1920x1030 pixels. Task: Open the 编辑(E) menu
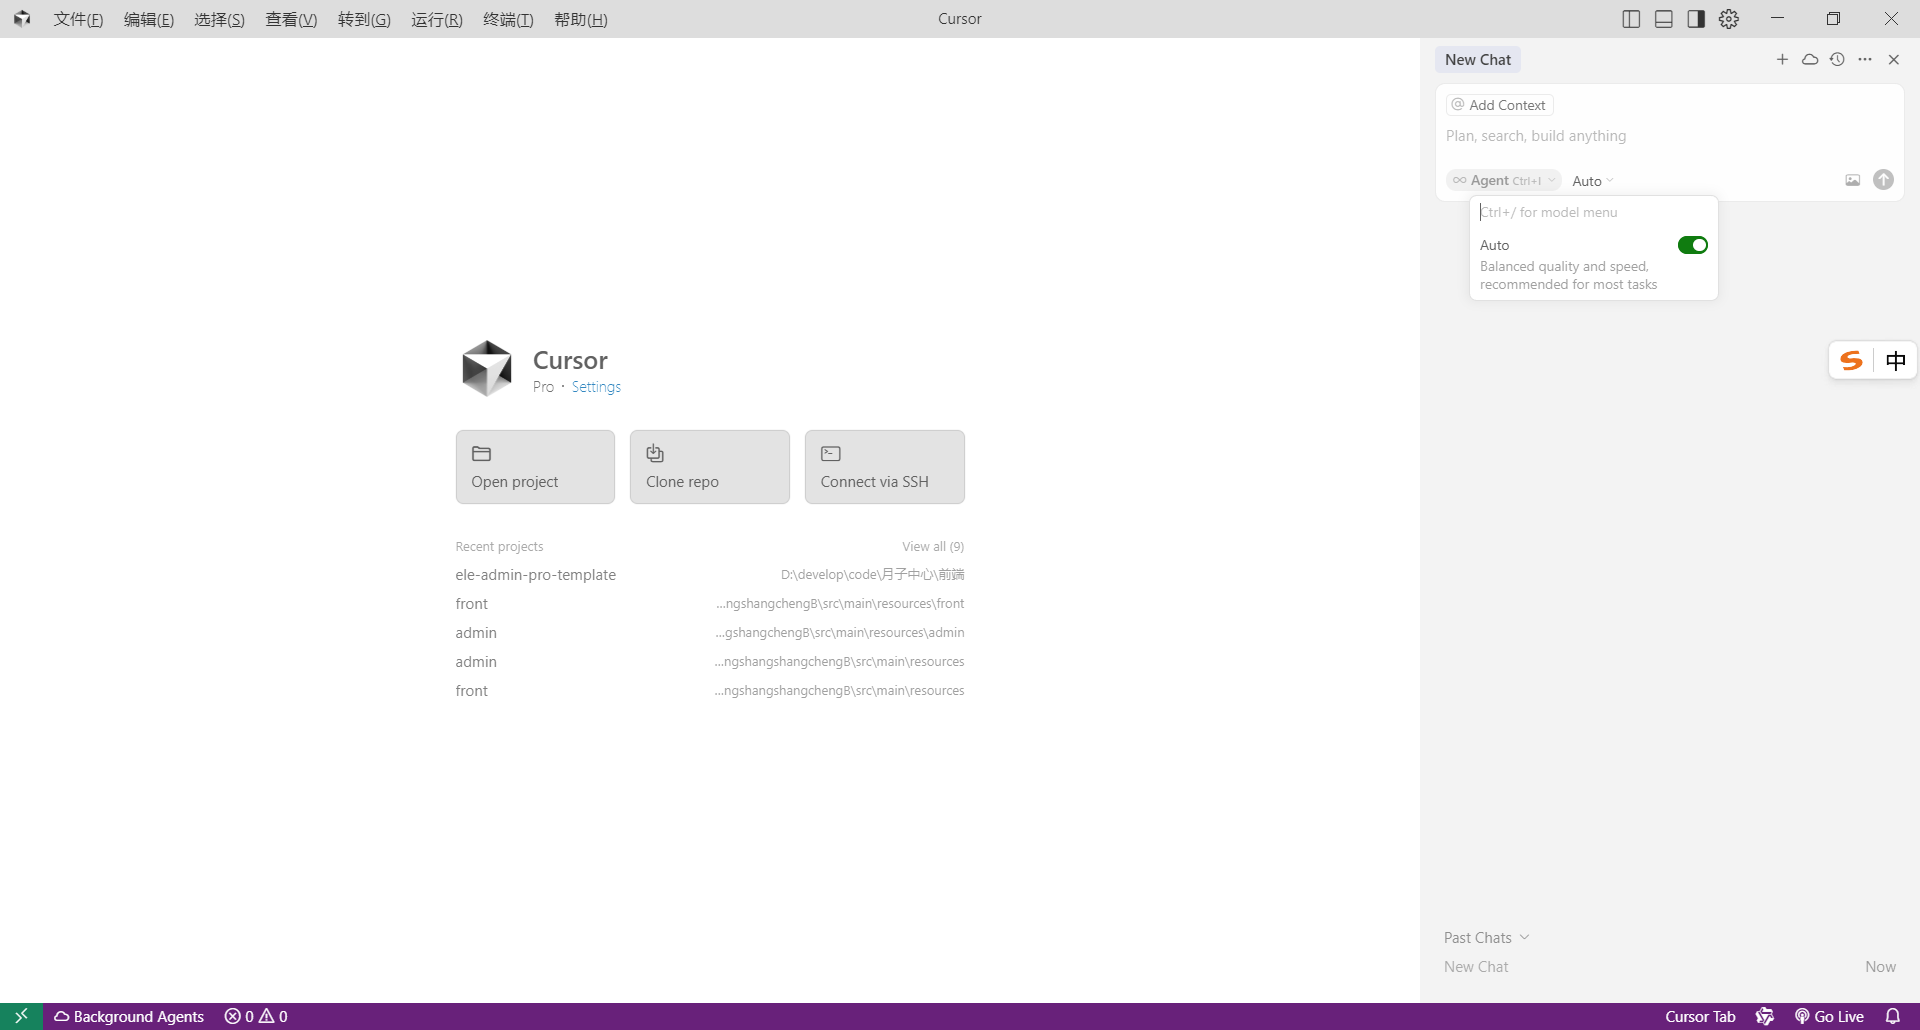click(149, 19)
